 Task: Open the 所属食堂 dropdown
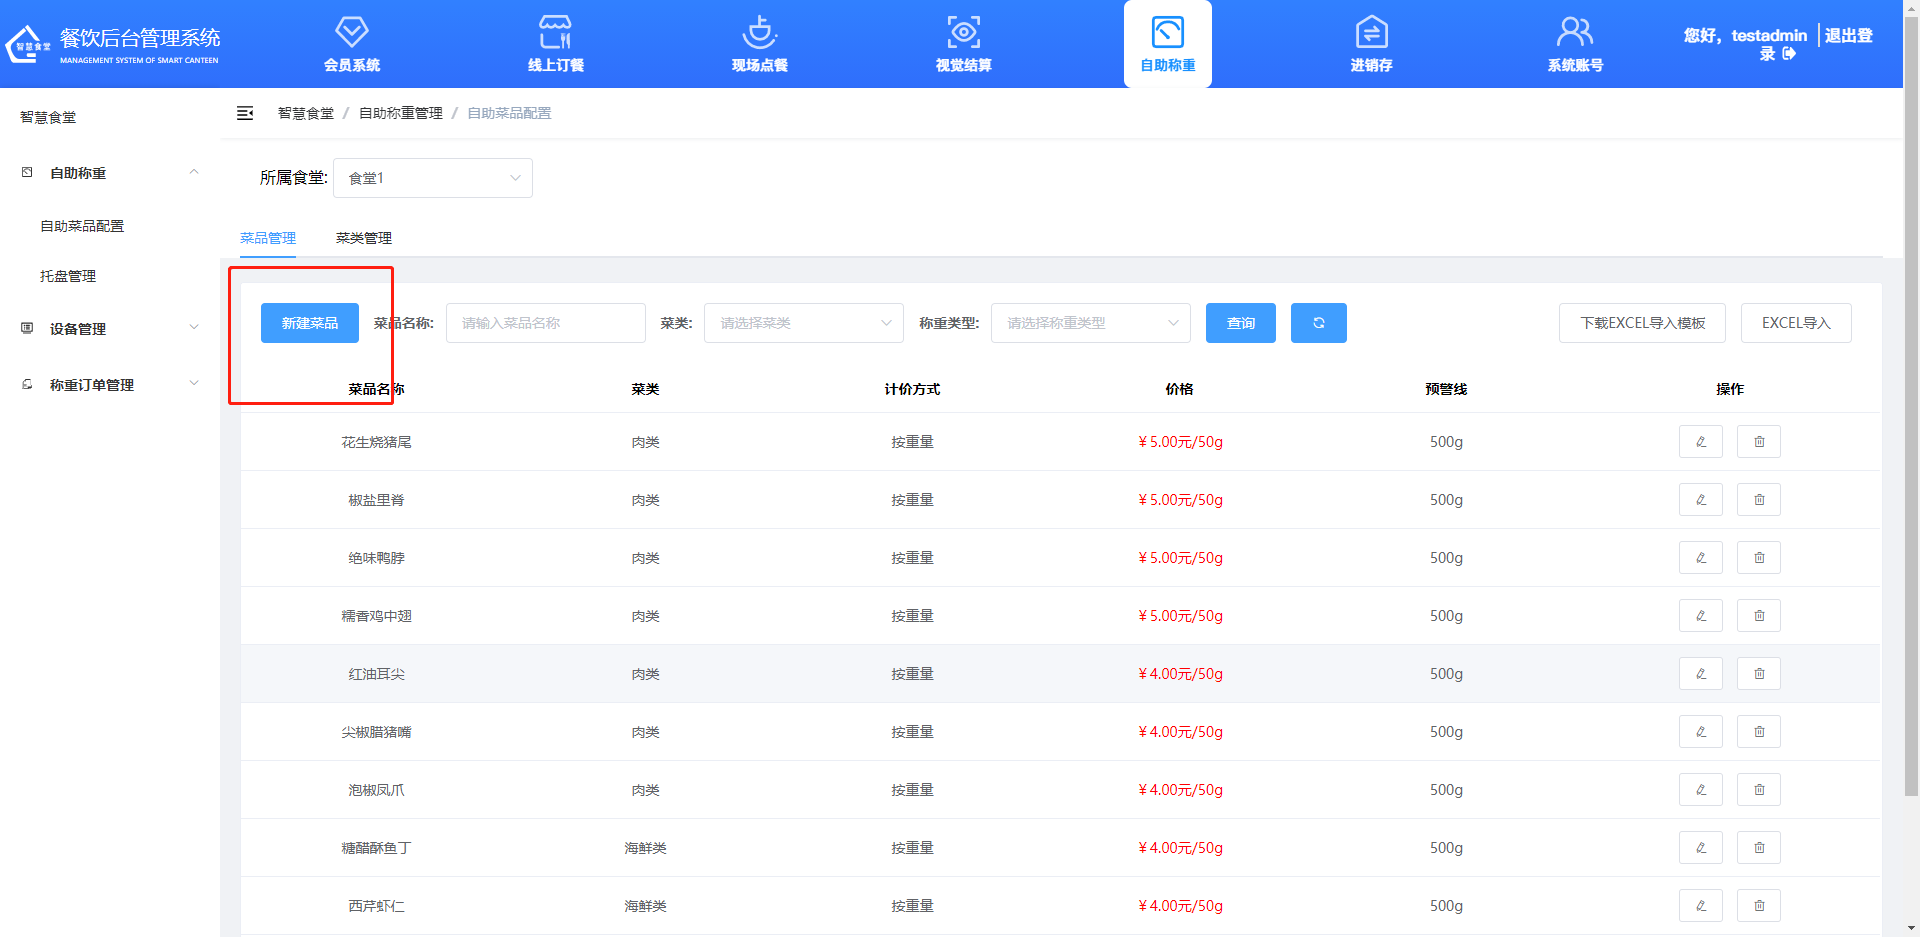pyautogui.click(x=432, y=178)
